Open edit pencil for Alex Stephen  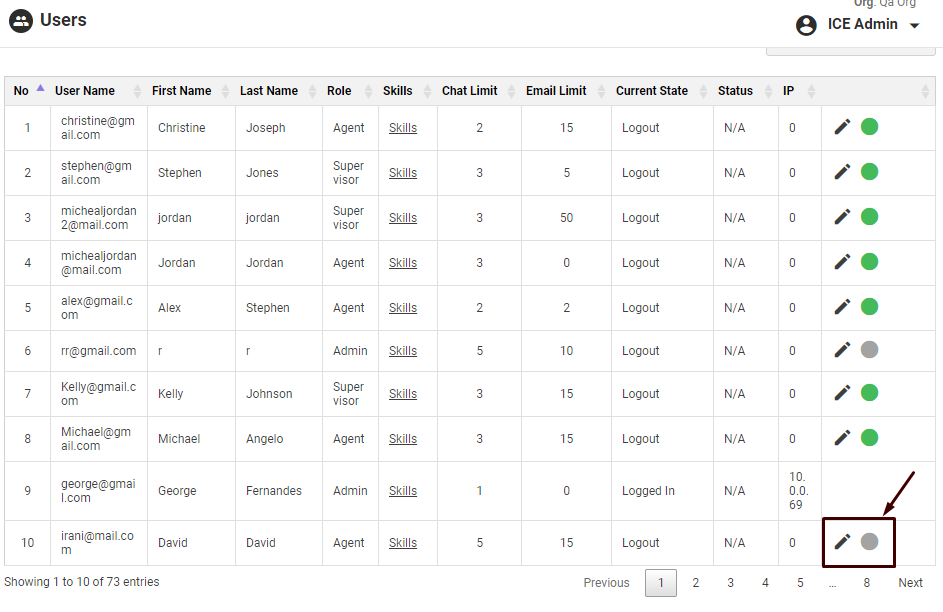pos(842,307)
